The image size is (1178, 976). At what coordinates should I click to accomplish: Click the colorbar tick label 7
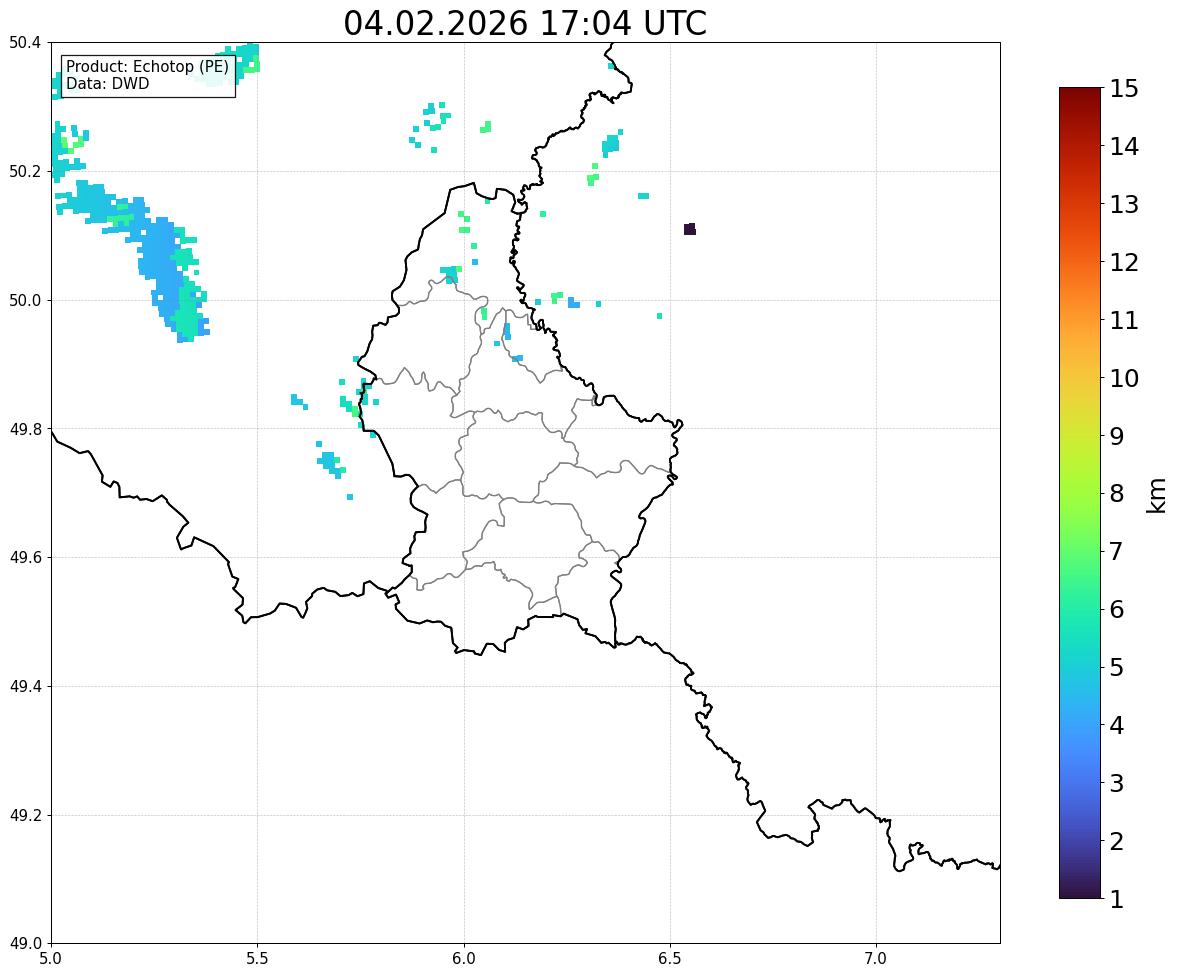coord(1117,551)
